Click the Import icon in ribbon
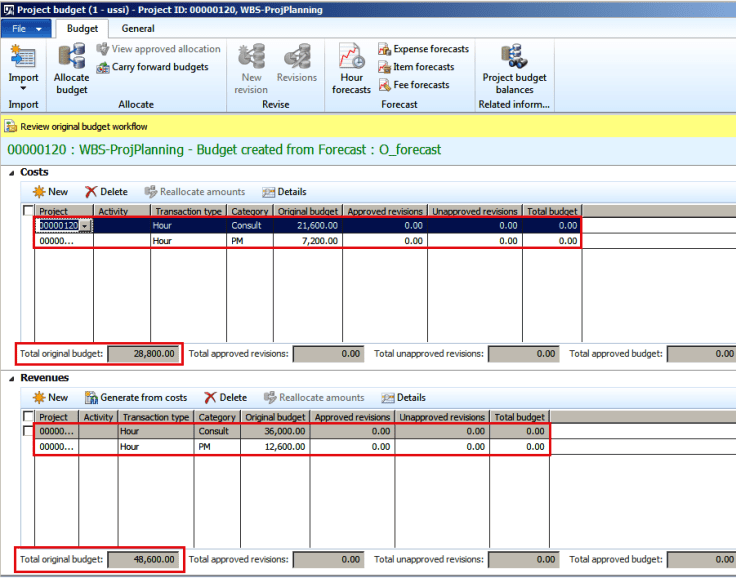The width and height of the screenshot is (736, 578). [x=23, y=60]
